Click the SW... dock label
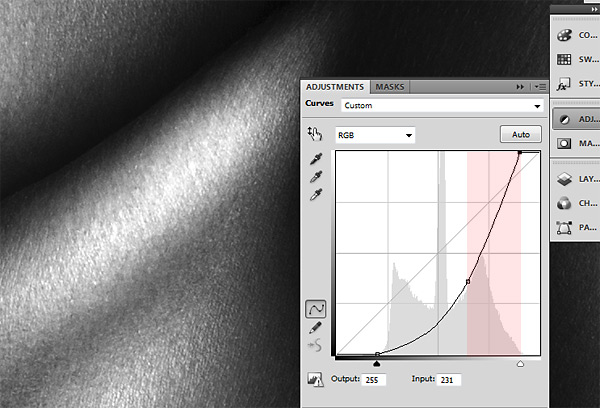The height and width of the screenshot is (408, 600). pyautogui.click(x=589, y=59)
